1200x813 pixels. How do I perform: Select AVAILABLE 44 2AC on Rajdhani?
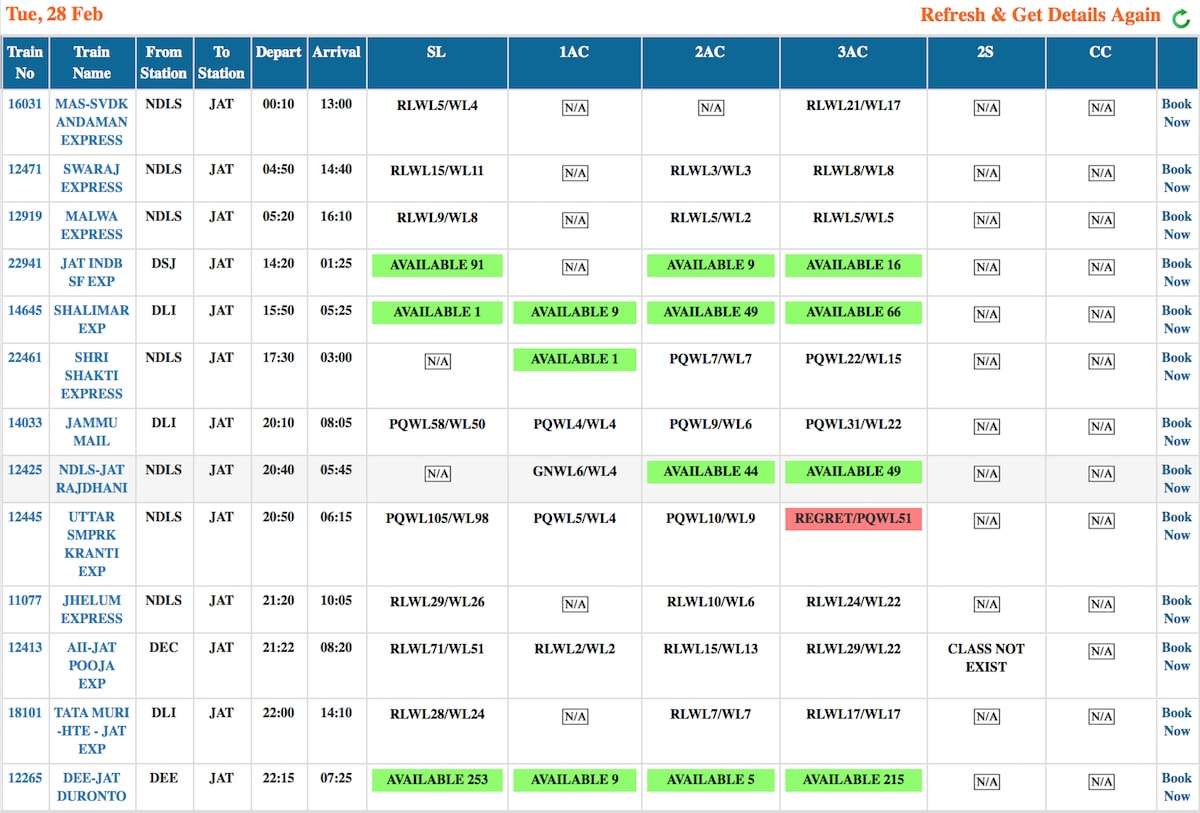tap(711, 471)
